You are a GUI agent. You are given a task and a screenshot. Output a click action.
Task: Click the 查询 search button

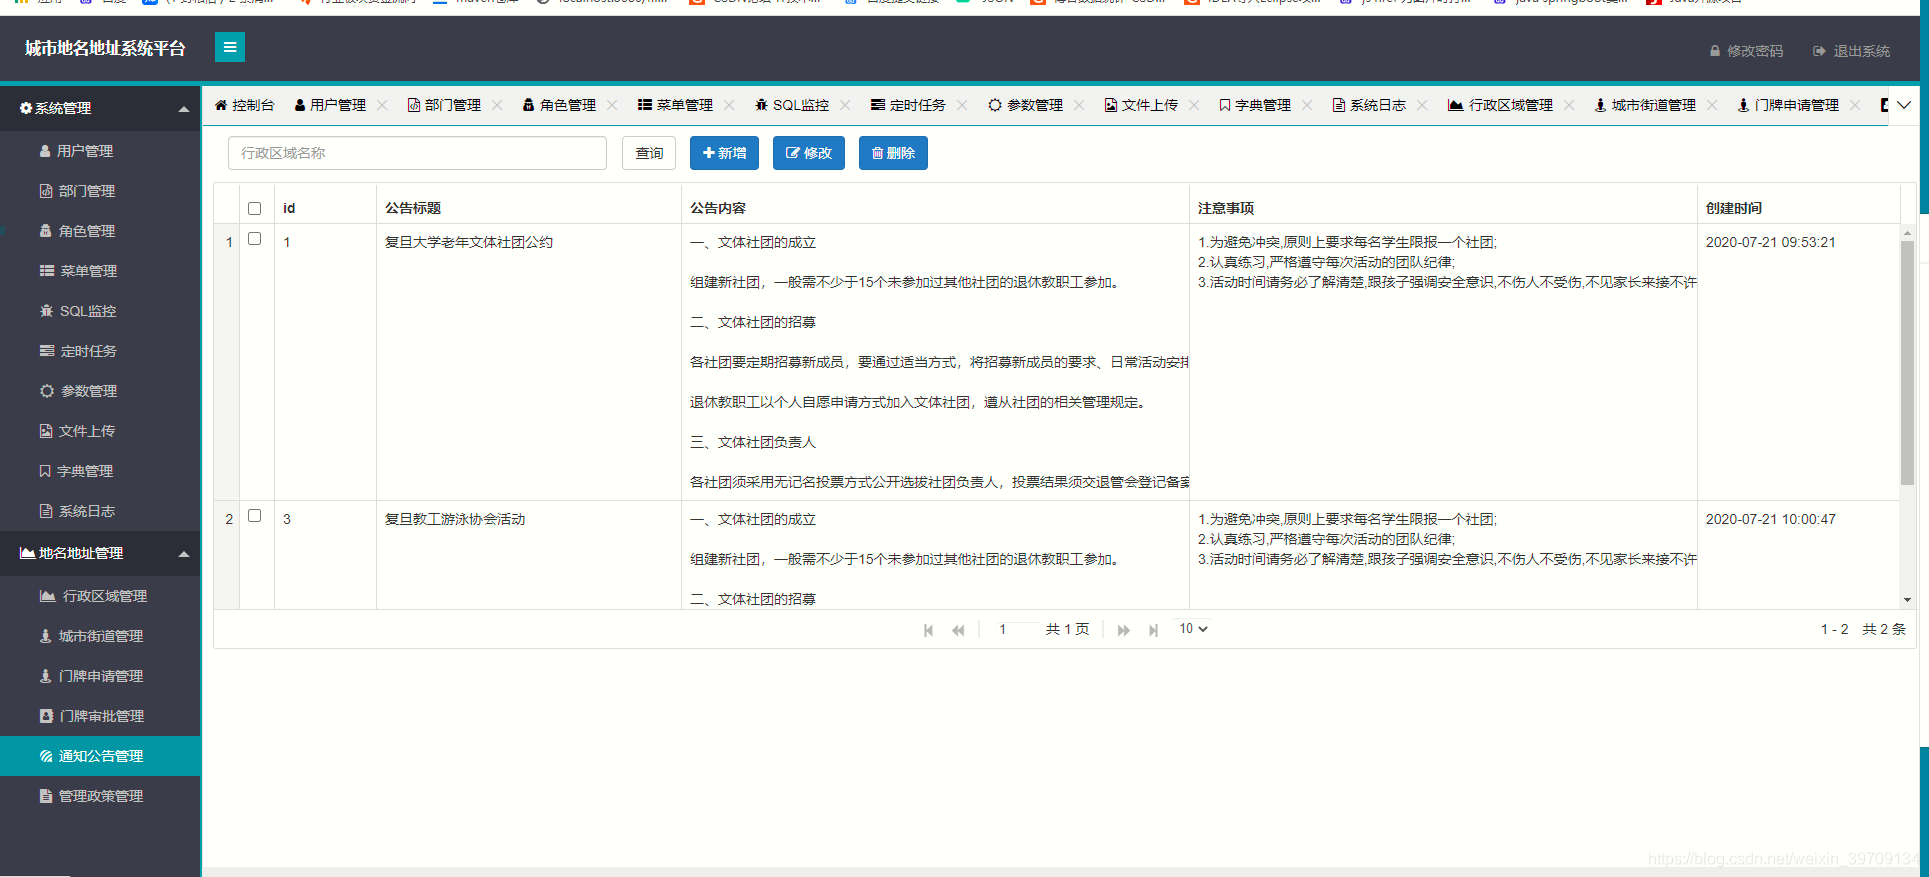649,153
